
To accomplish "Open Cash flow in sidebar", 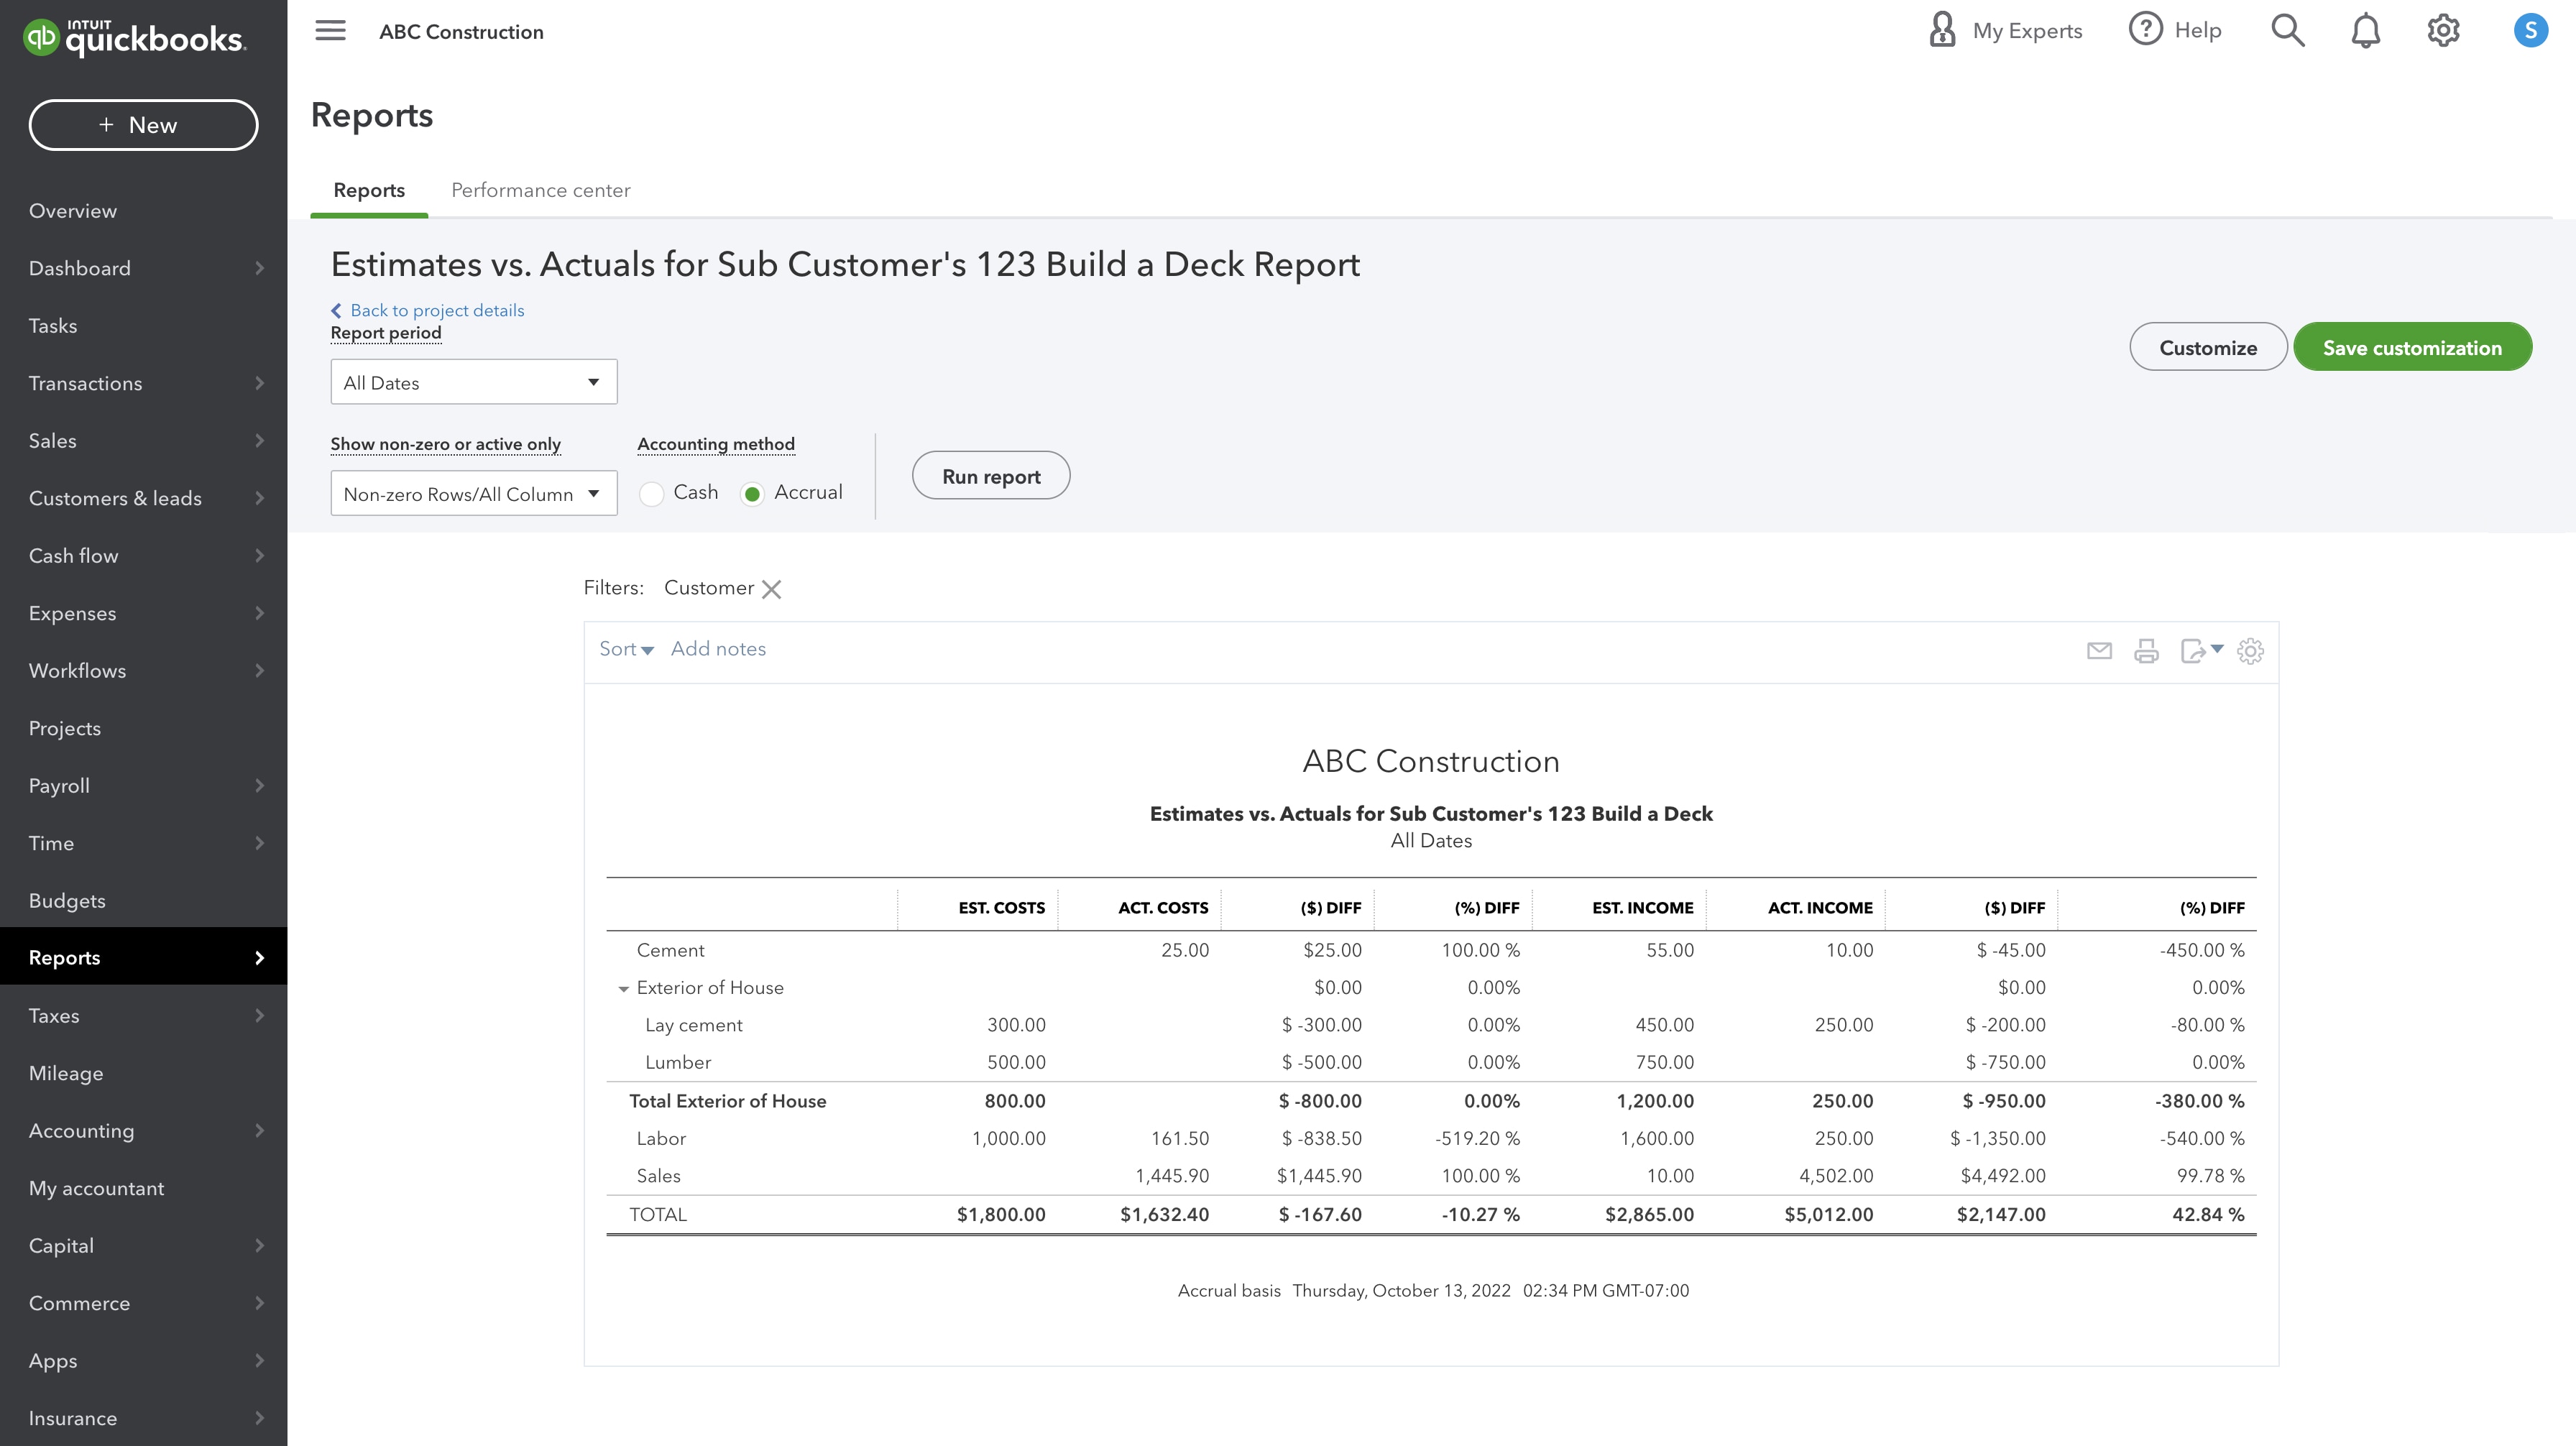I will tap(73, 556).
